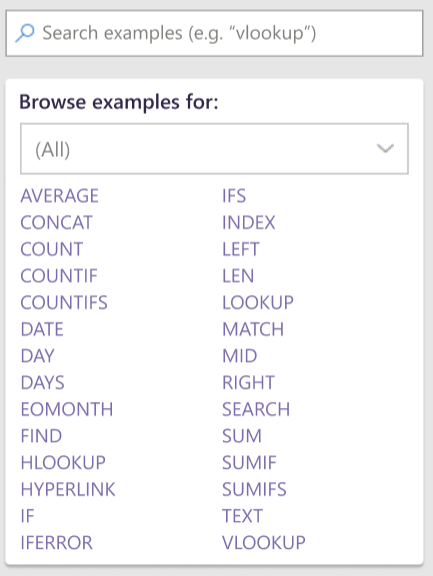Open LOOKUP function examples
This screenshot has height=576, width=433.
[x=258, y=303]
